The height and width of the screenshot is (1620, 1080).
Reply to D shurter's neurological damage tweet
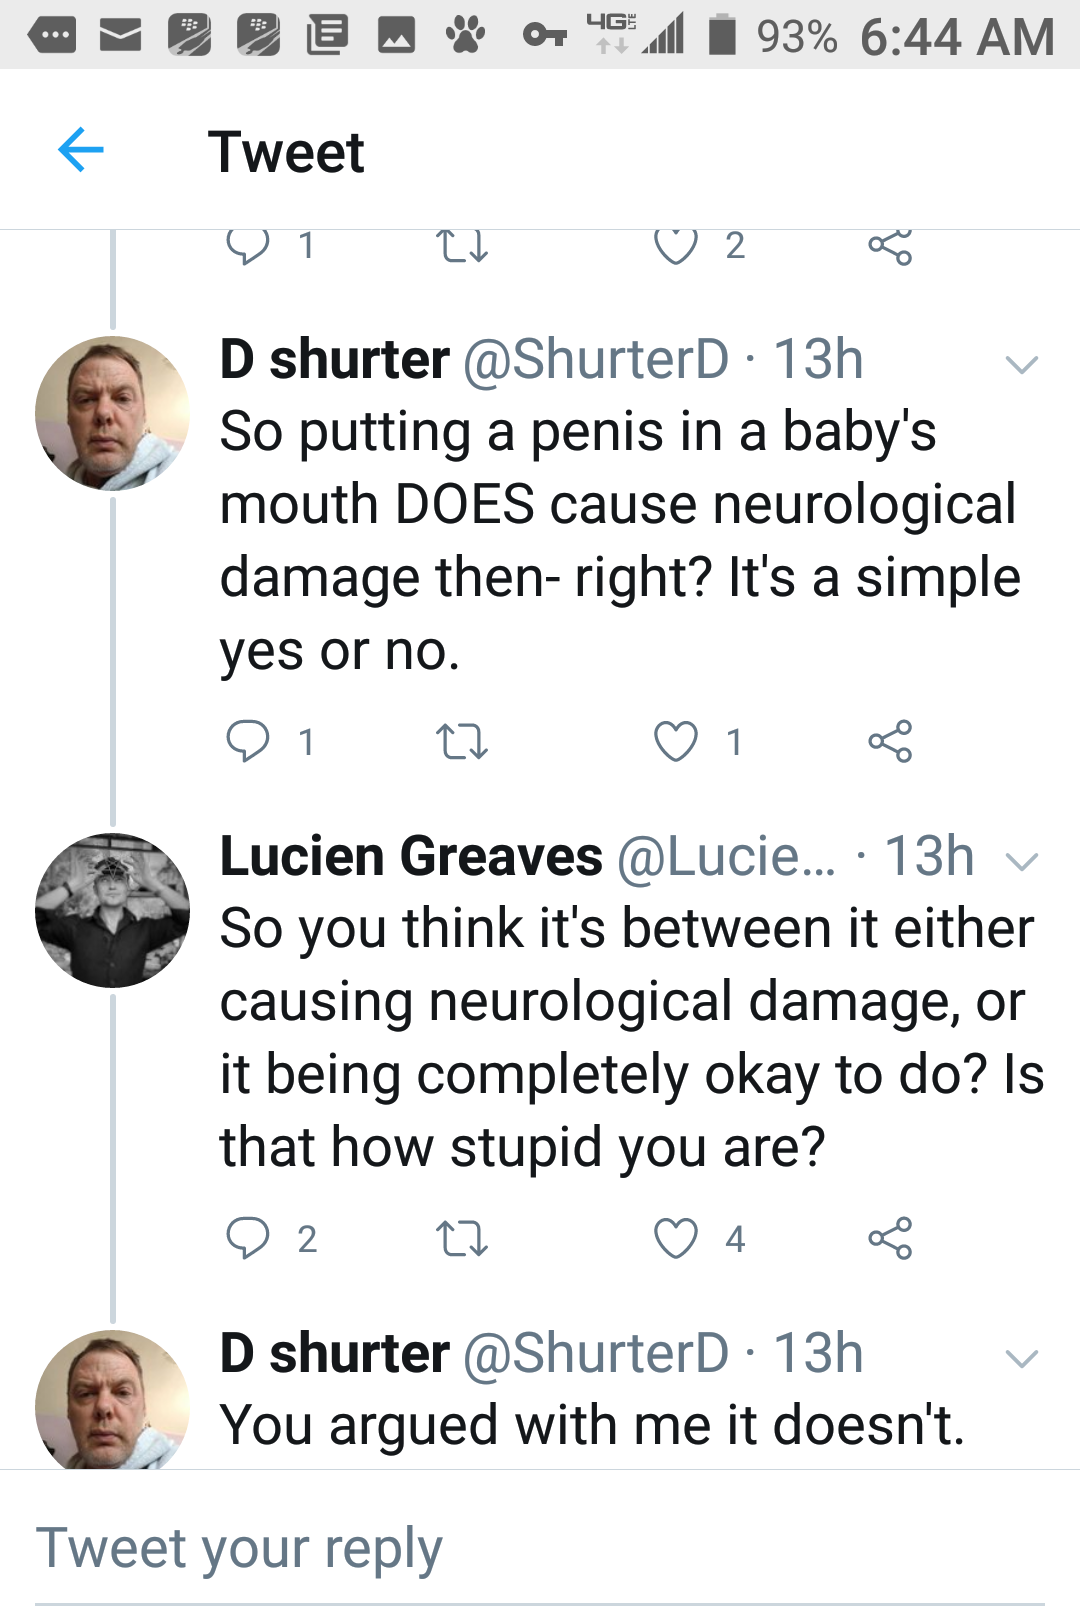pos(247,741)
